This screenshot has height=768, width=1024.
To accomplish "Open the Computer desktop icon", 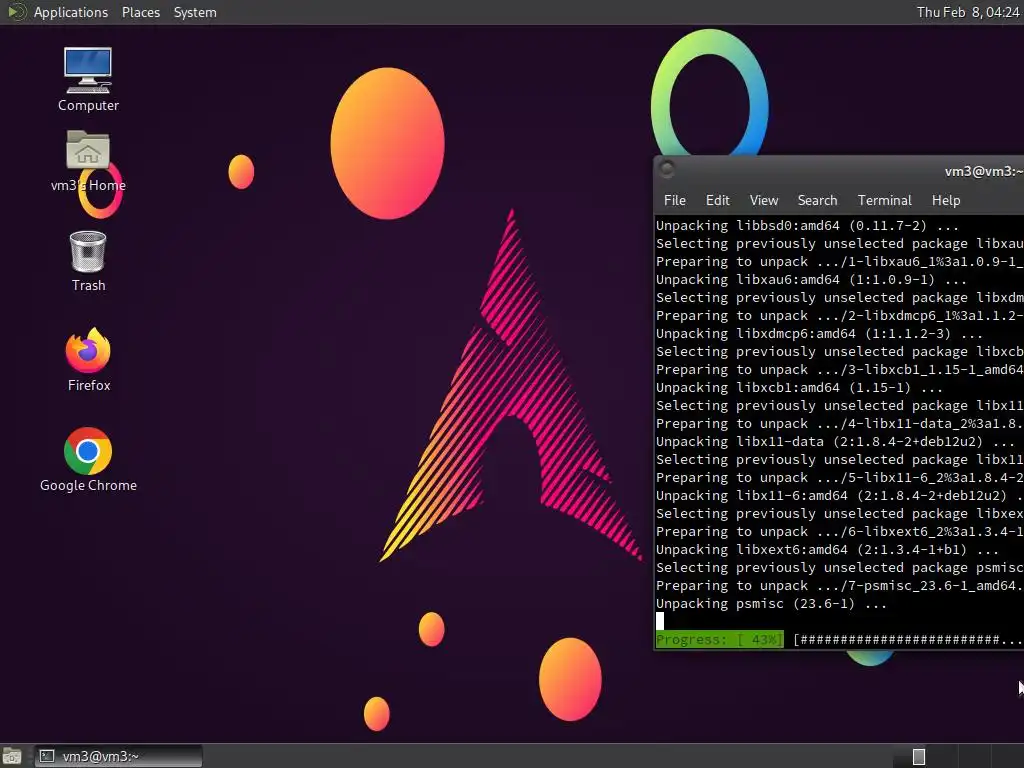I will [88, 79].
